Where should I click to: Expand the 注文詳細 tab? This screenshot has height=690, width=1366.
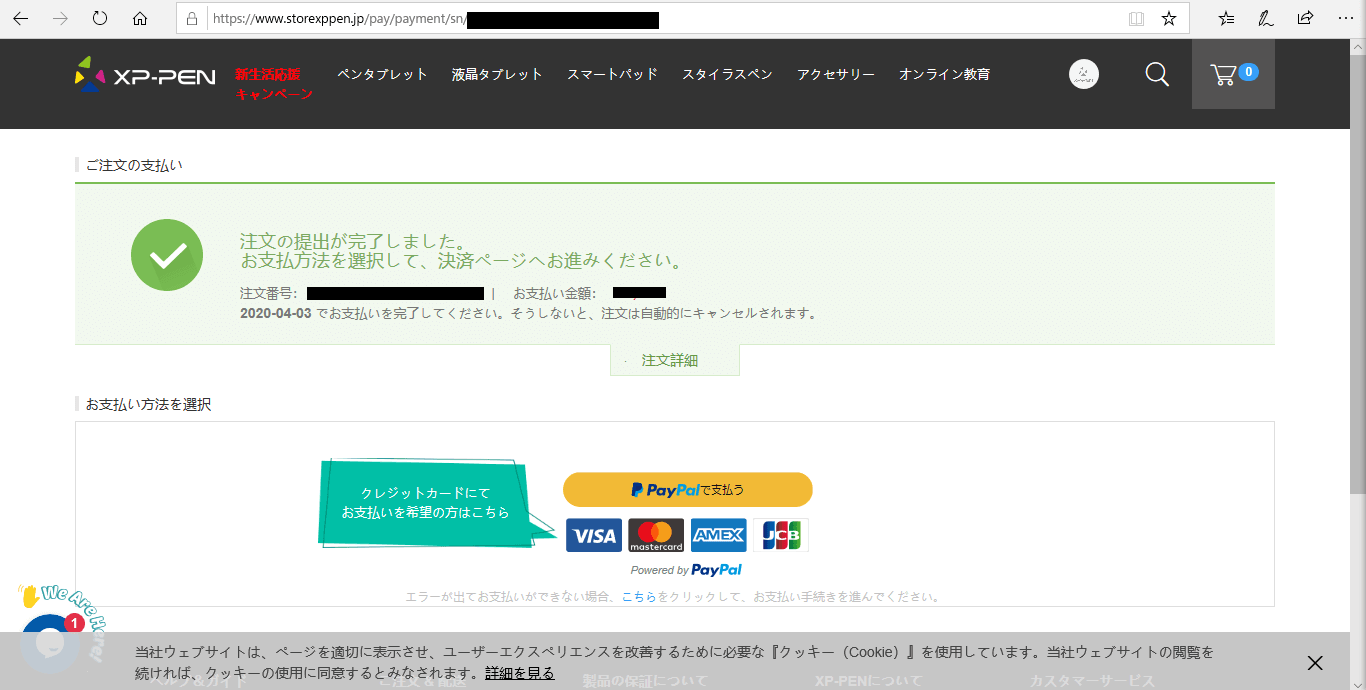pos(675,360)
